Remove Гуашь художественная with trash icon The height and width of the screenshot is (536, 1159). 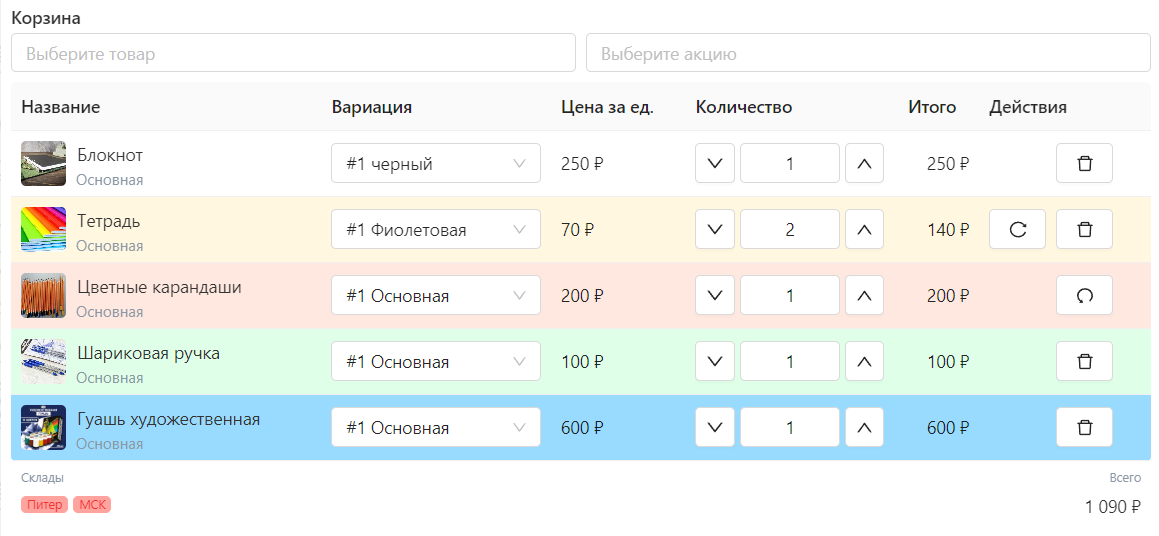[1084, 427]
